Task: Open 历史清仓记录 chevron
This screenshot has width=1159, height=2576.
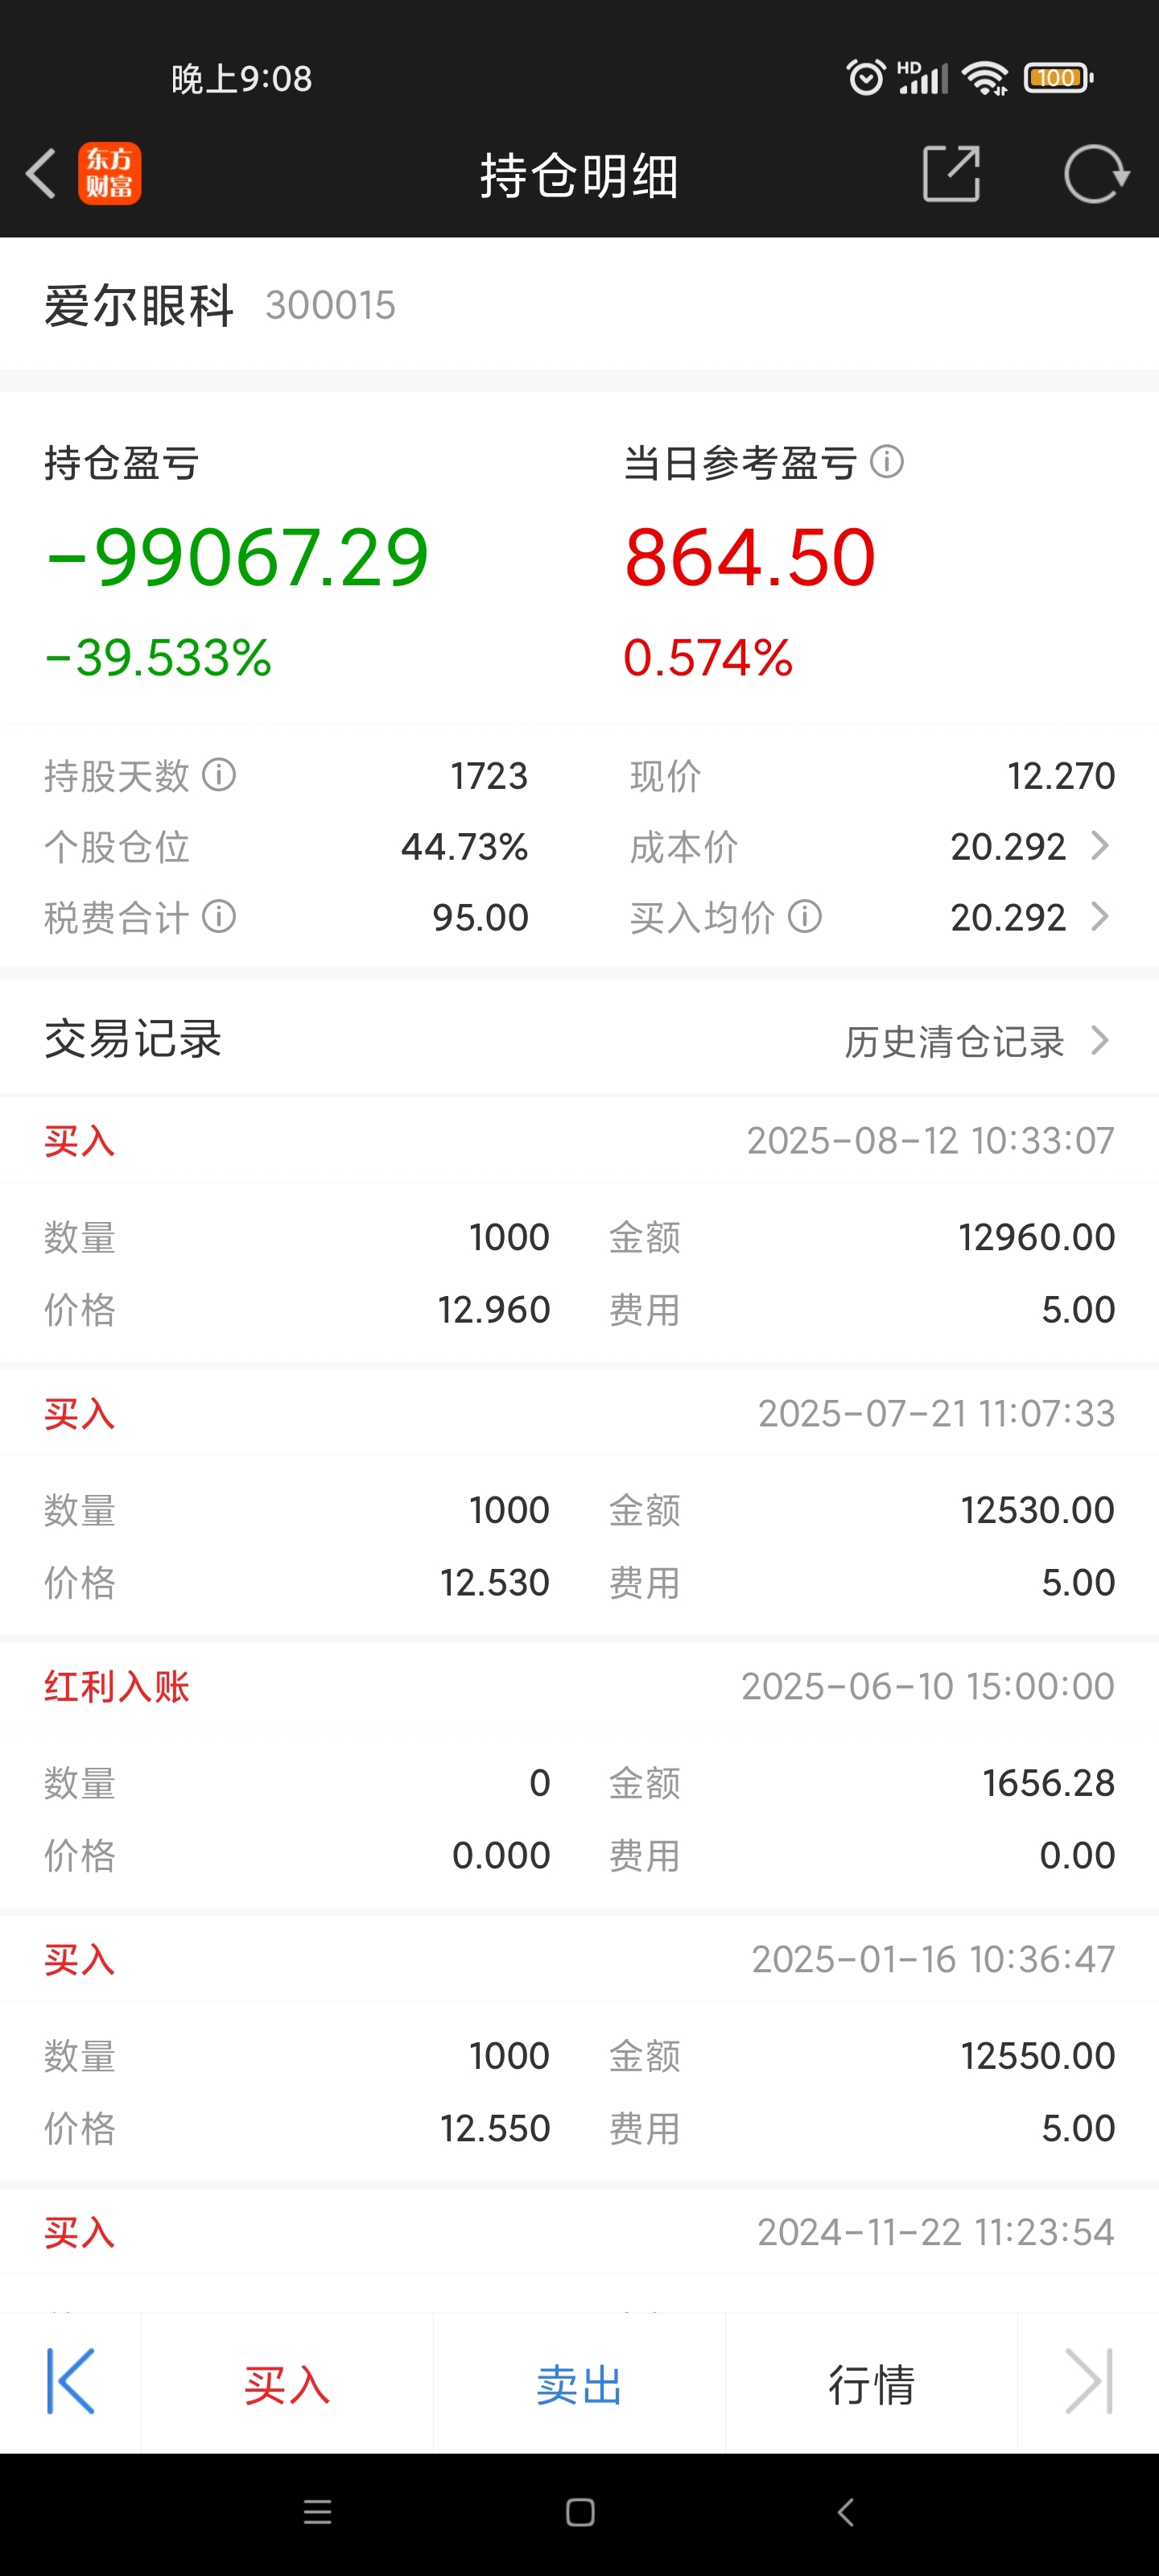Action: 1100,1041
